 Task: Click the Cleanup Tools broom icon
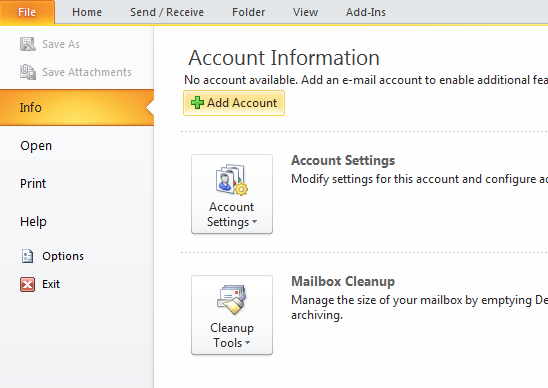coord(232,300)
